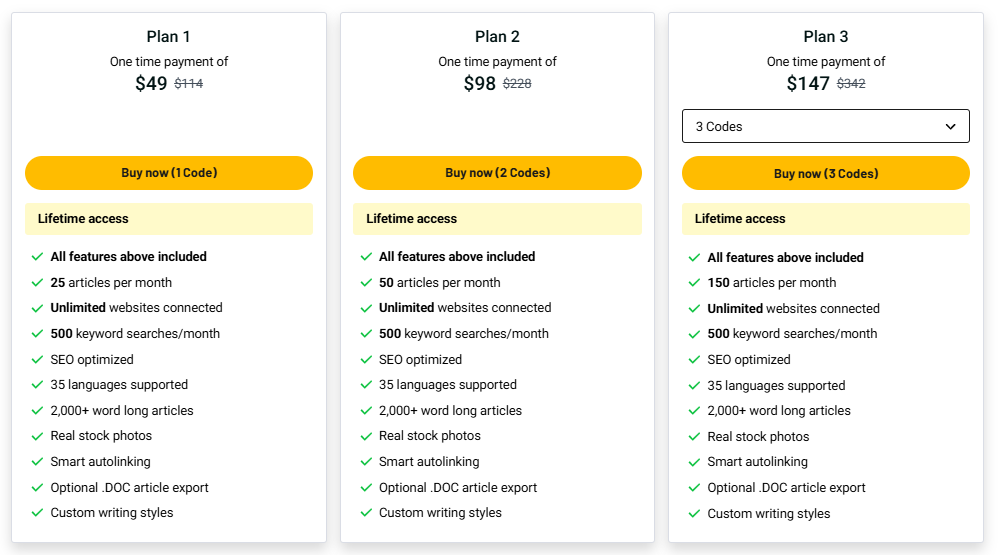Click checkmark next to Plan 2 Smart autolinking

(x=366, y=462)
